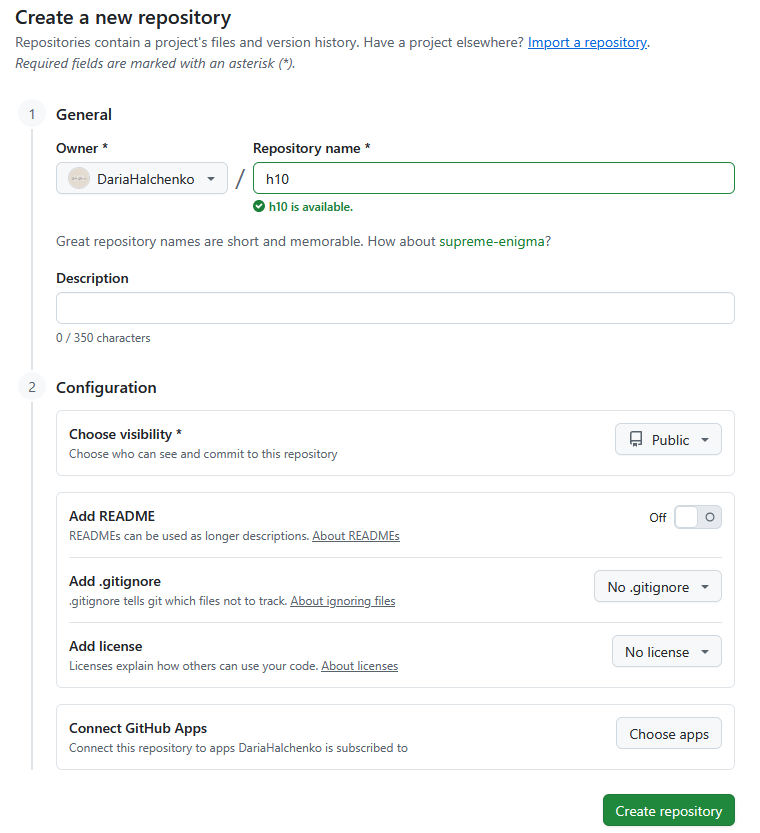The image size is (760, 833).
Task: Toggle the Add README switch on
Action: click(697, 517)
